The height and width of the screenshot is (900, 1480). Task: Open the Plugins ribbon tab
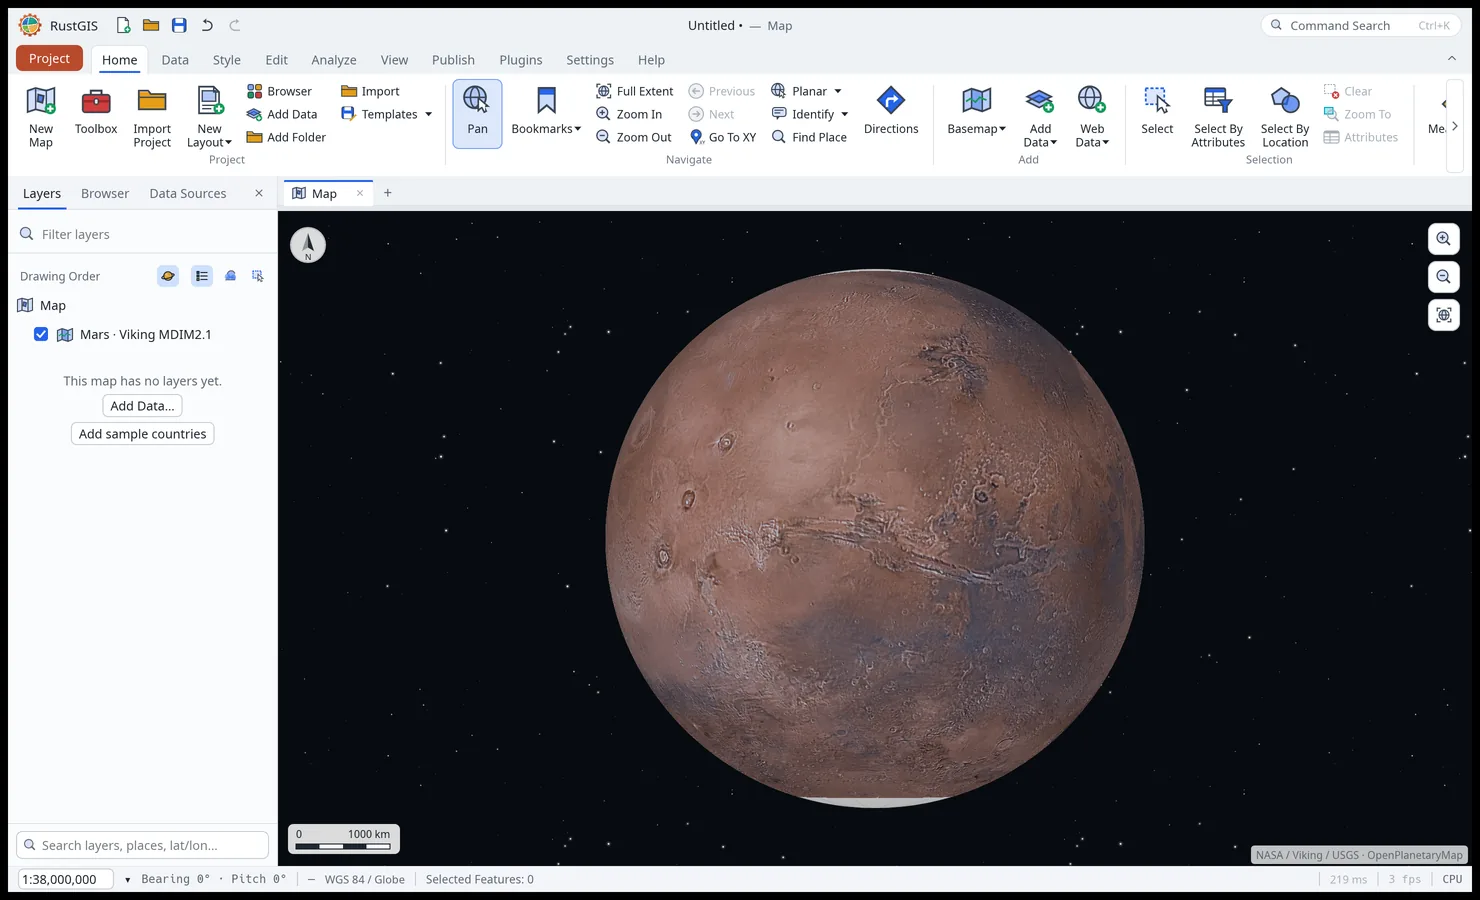521,60
